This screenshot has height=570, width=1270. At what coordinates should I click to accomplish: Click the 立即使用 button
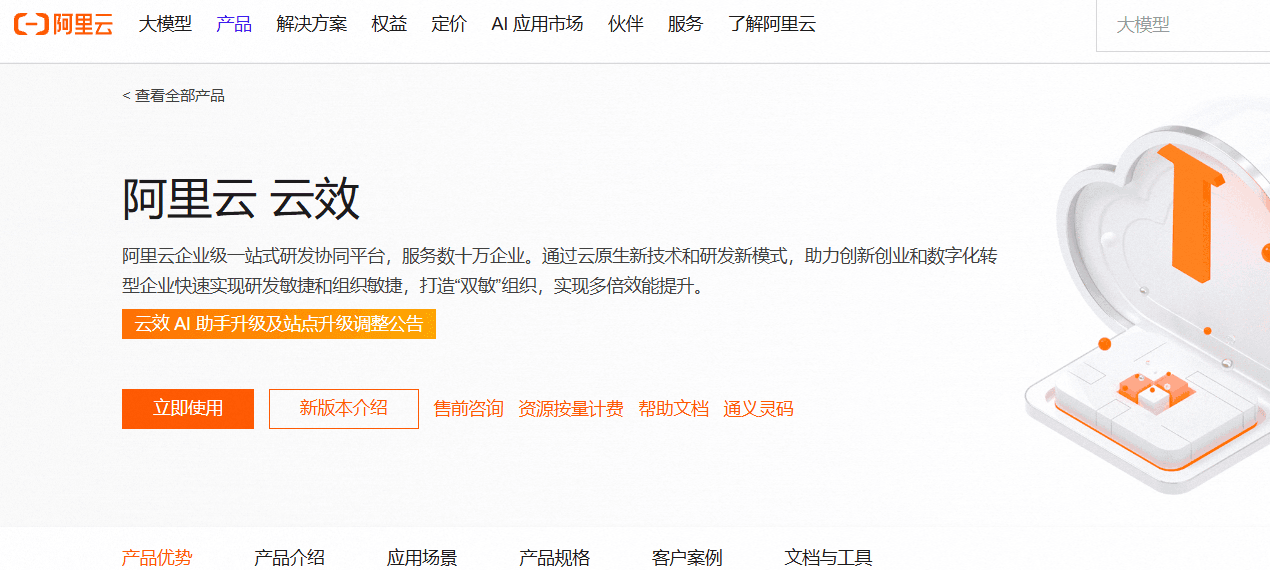coord(188,409)
